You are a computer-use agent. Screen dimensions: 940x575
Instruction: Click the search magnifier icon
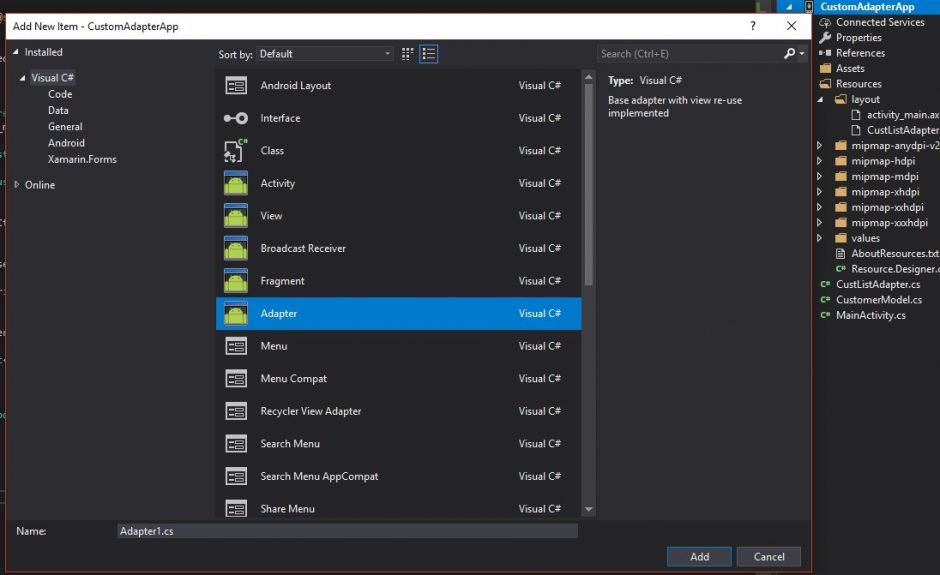coord(790,53)
